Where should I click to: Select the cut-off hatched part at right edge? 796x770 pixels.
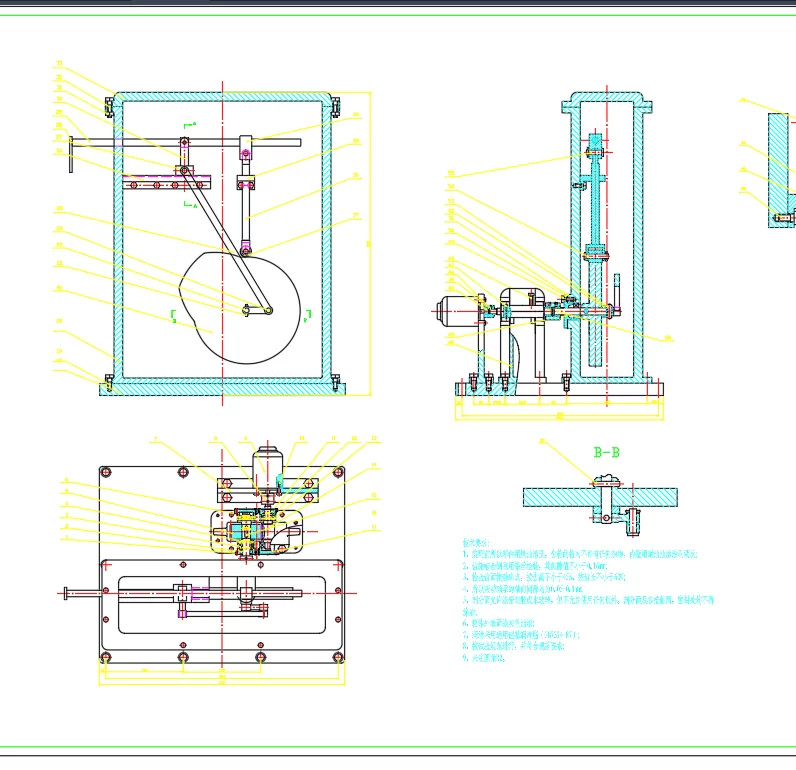(x=782, y=171)
